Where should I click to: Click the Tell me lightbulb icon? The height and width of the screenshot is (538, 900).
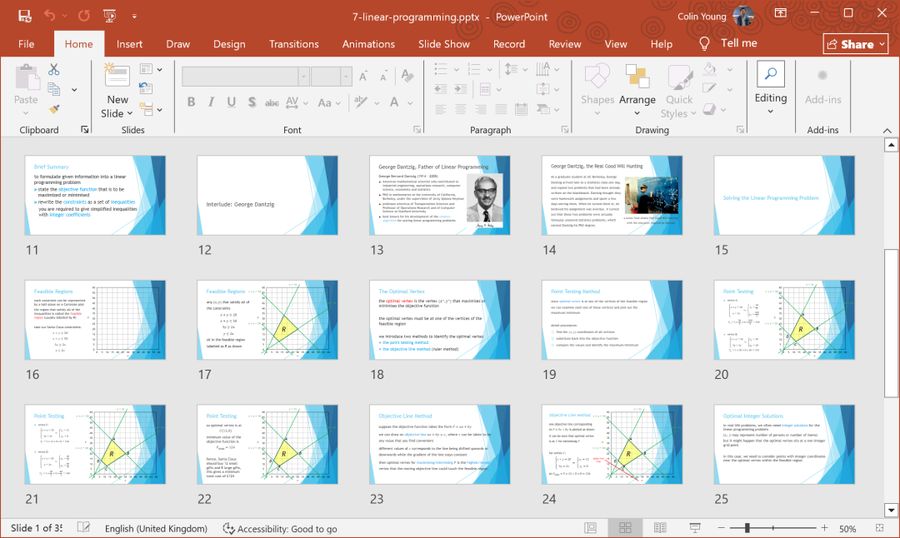pyautogui.click(x=704, y=44)
